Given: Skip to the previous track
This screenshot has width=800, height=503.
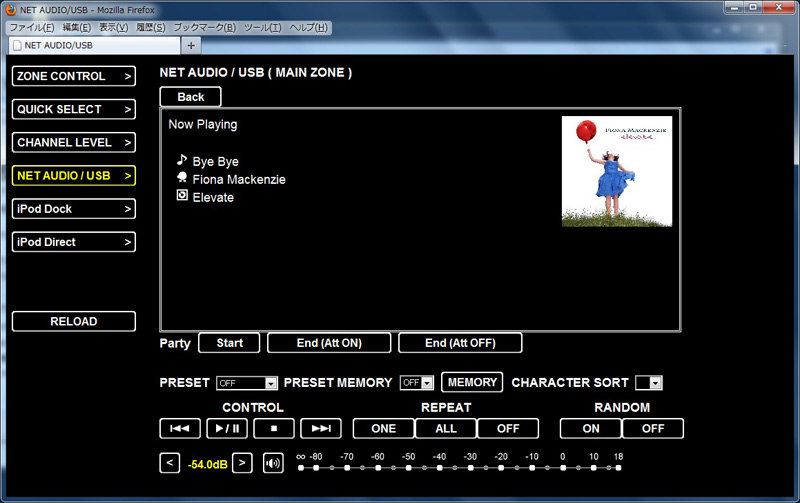Looking at the screenshot, I should click(180, 428).
